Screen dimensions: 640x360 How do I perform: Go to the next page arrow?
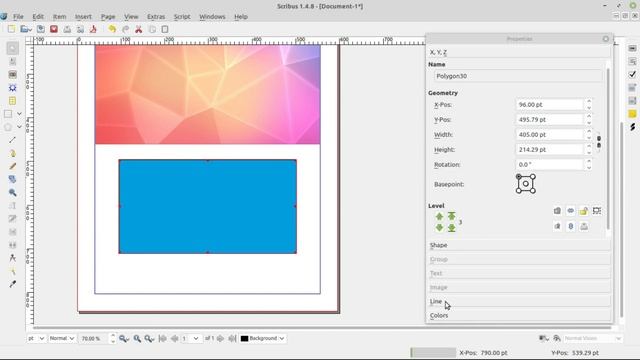click(220, 338)
